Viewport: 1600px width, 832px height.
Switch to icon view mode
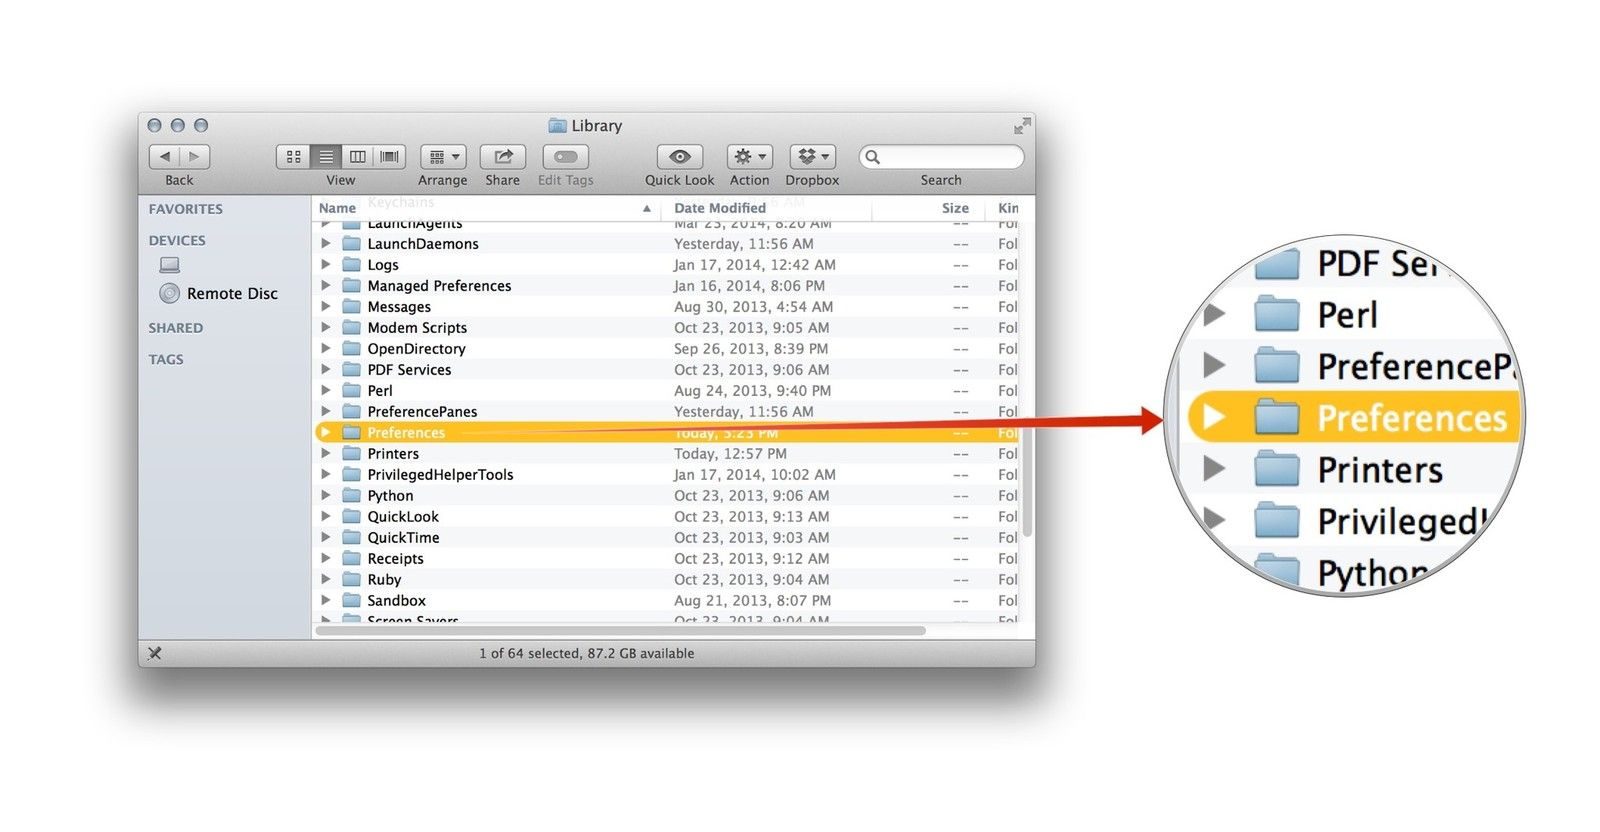[293, 157]
